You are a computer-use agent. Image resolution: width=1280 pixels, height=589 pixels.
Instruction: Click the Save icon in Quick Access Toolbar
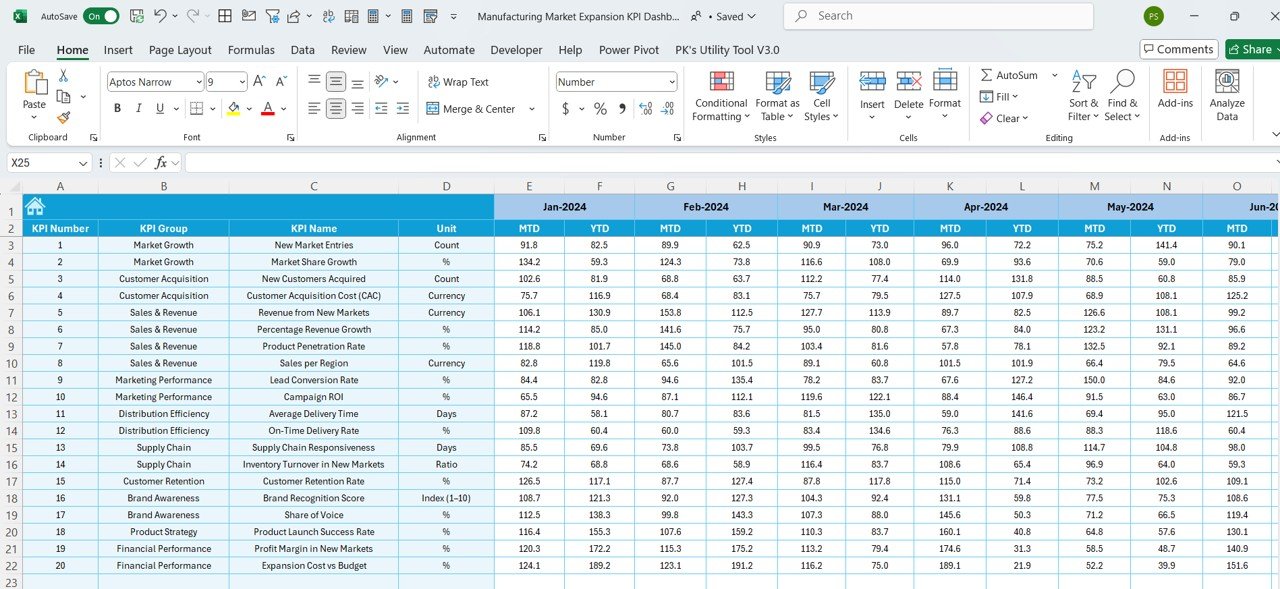pos(136,16)
